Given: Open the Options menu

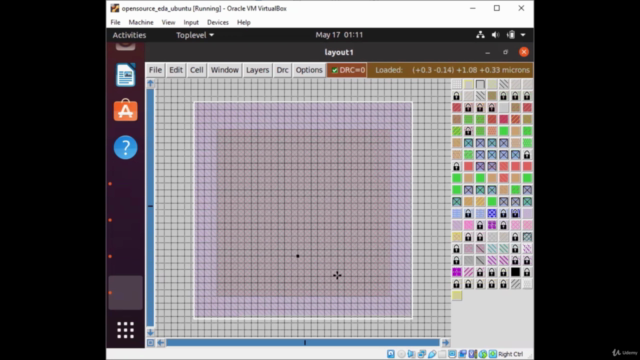Looking at the screenshot, I should click(x=309, y=70).
